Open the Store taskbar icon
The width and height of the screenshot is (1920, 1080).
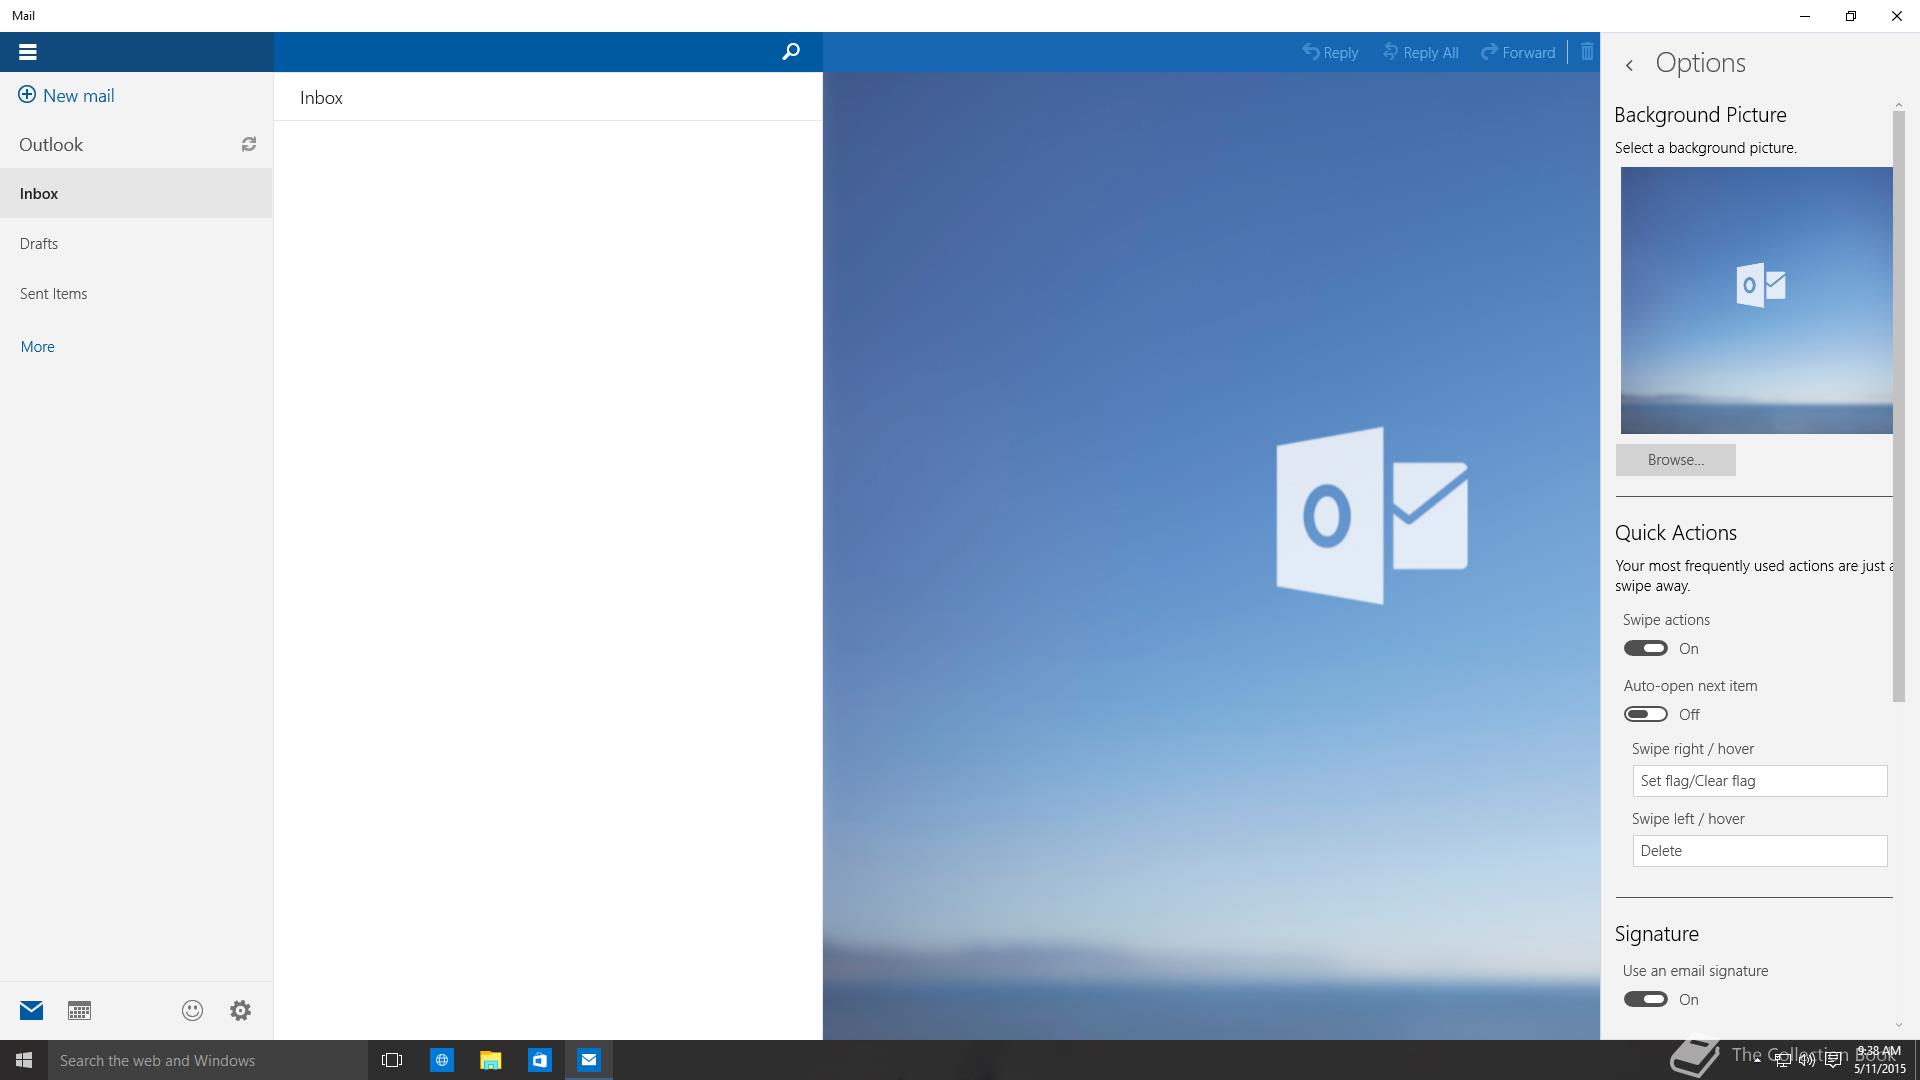[x=539, y=1060]
